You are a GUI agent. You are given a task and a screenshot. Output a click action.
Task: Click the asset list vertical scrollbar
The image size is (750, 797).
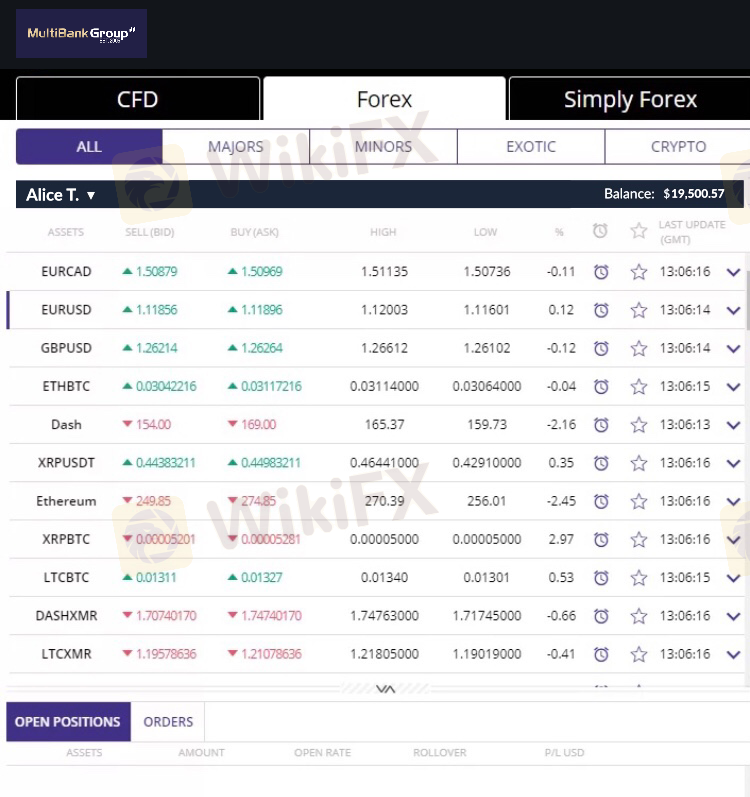747,300
